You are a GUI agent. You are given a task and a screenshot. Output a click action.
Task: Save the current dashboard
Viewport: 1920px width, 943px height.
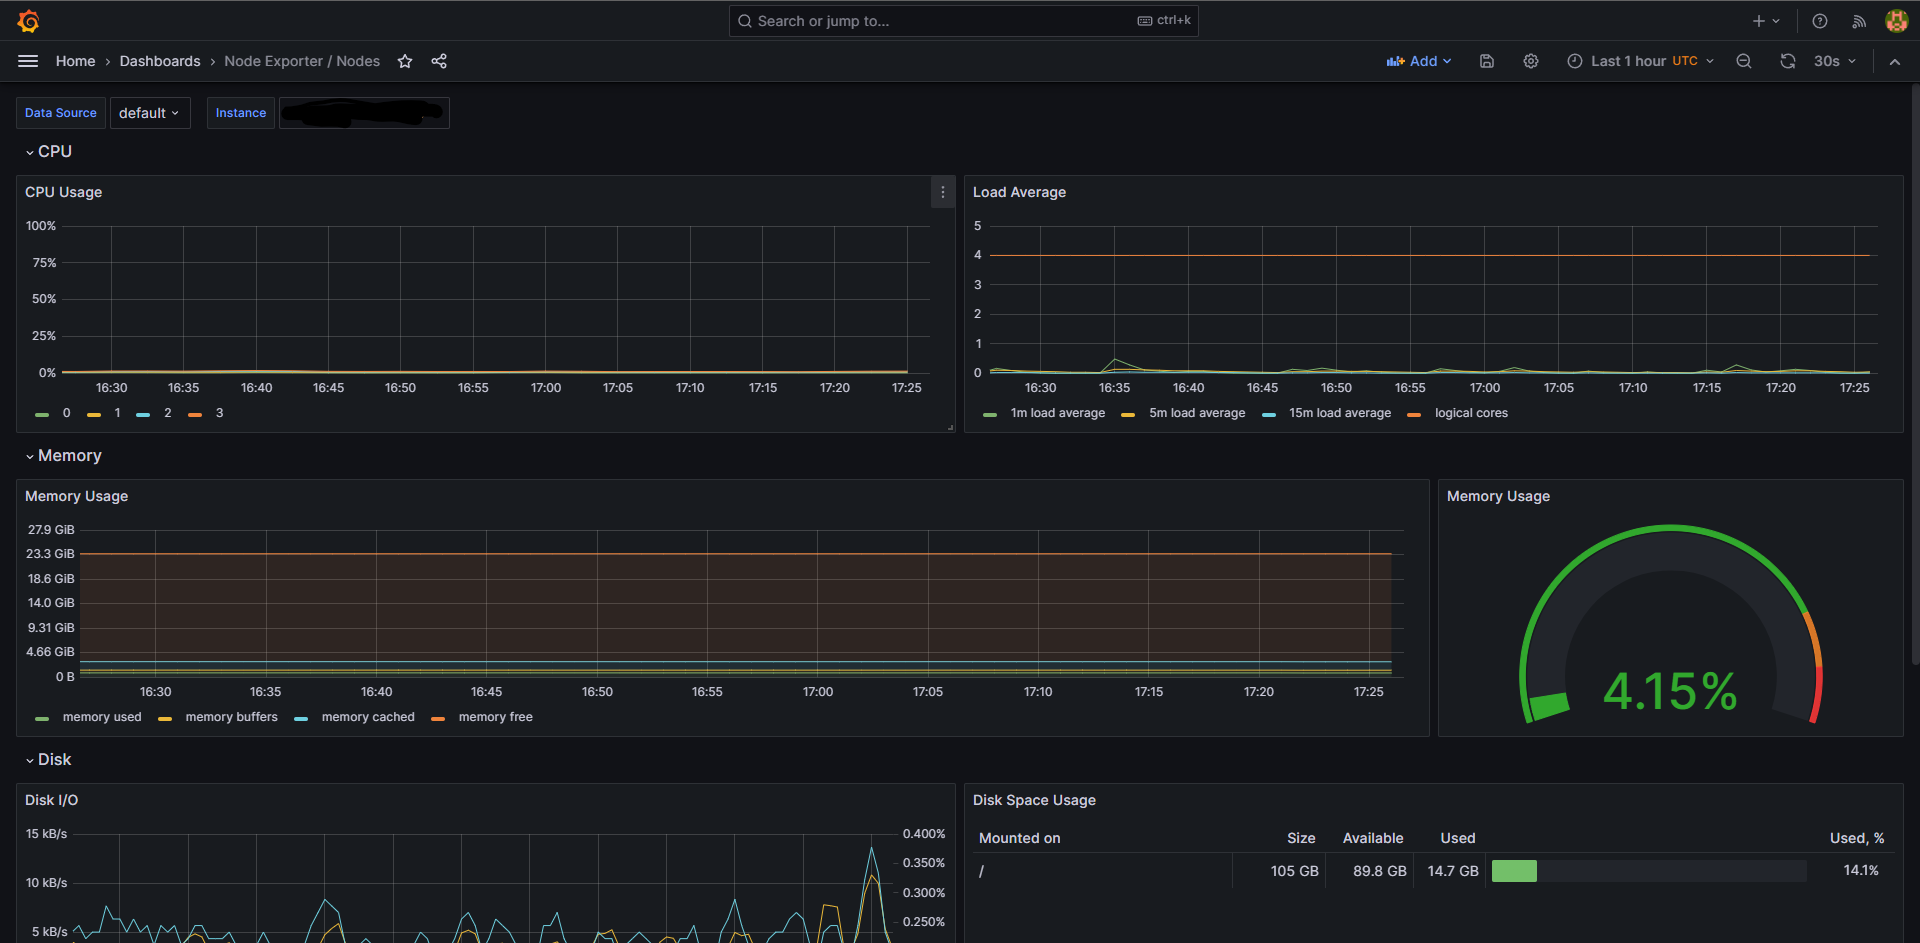click(1486, 61)
